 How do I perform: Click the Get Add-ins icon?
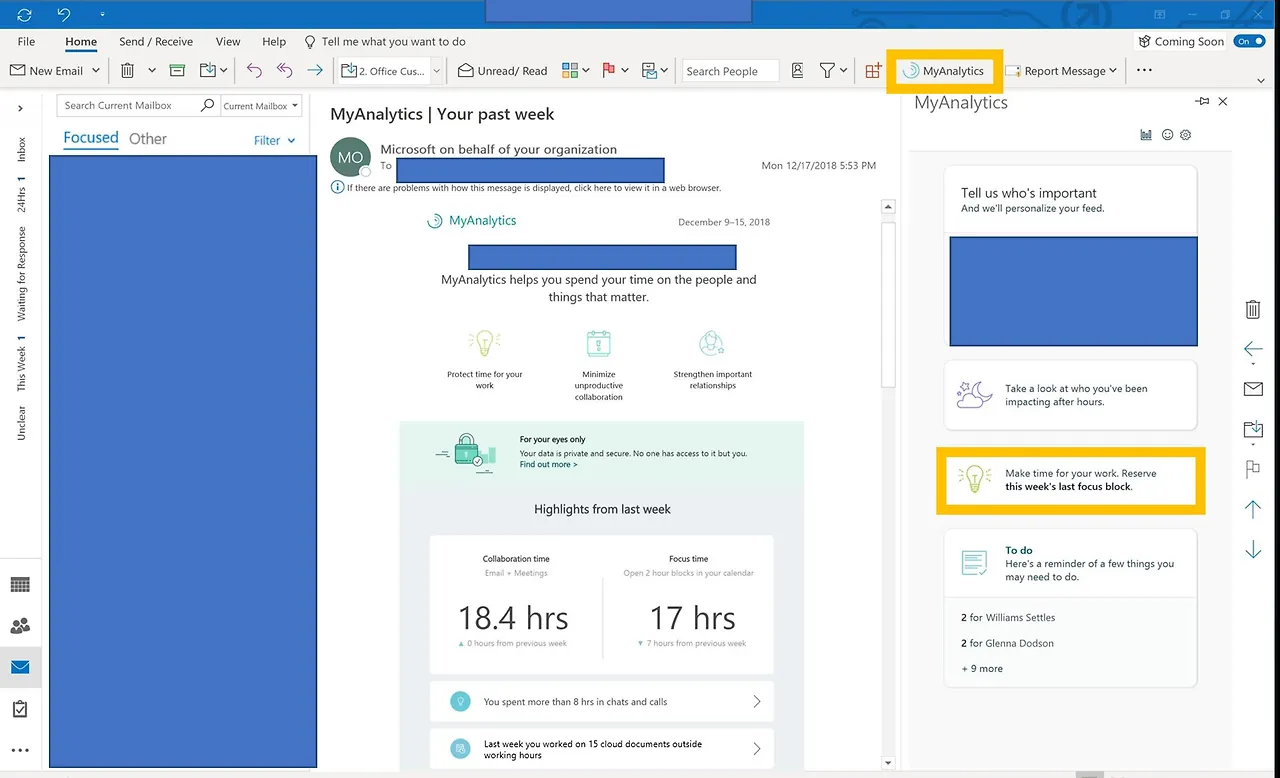(x=873, y=71)
